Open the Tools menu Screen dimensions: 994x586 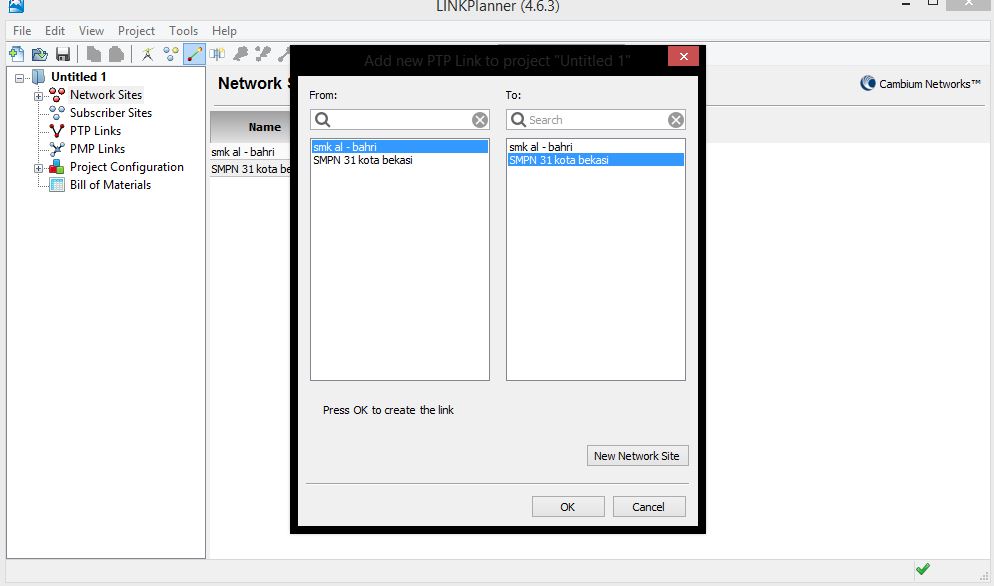pos(183,30)
